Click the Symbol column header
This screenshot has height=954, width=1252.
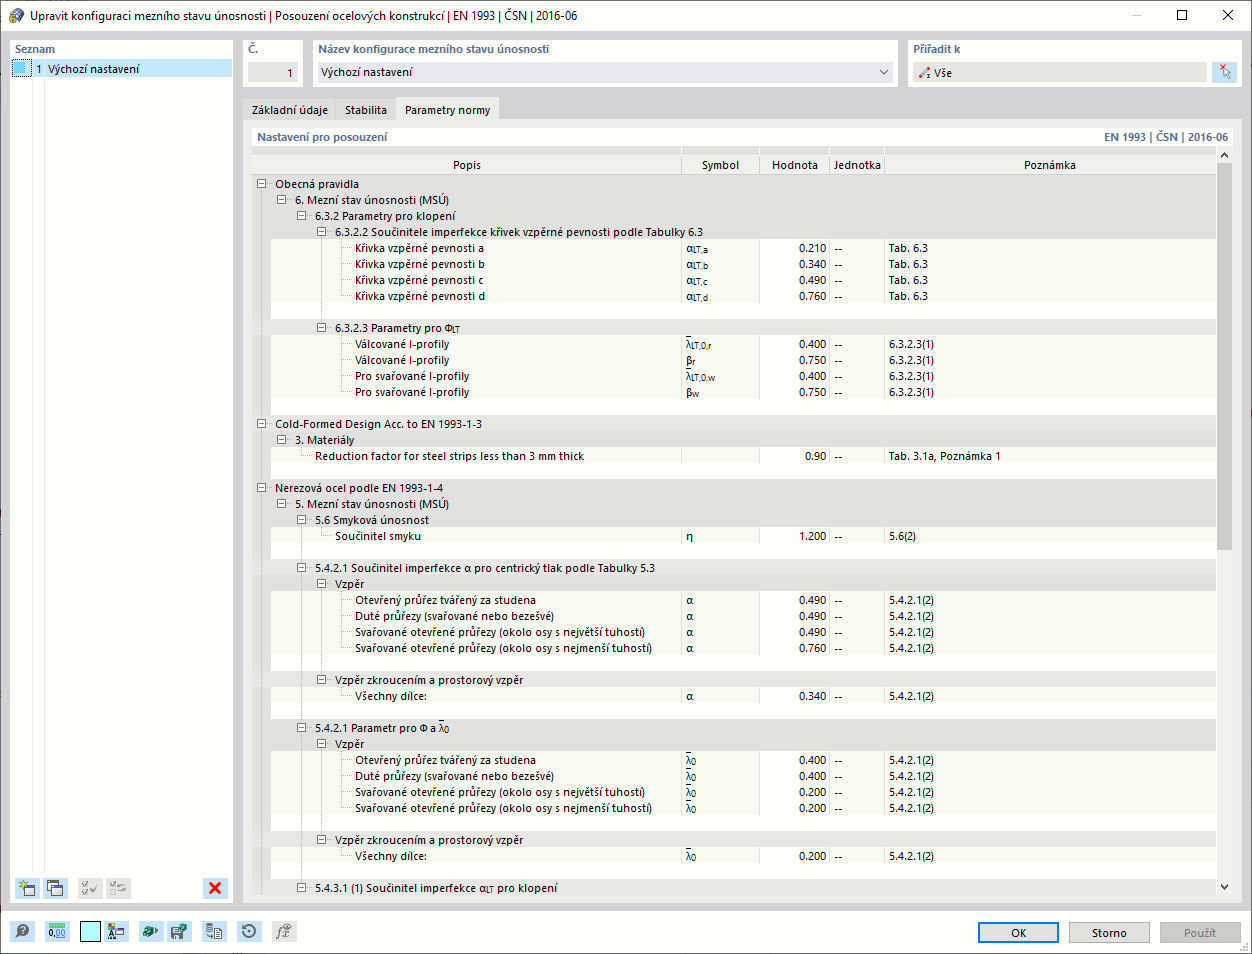[x=720, y=165]
